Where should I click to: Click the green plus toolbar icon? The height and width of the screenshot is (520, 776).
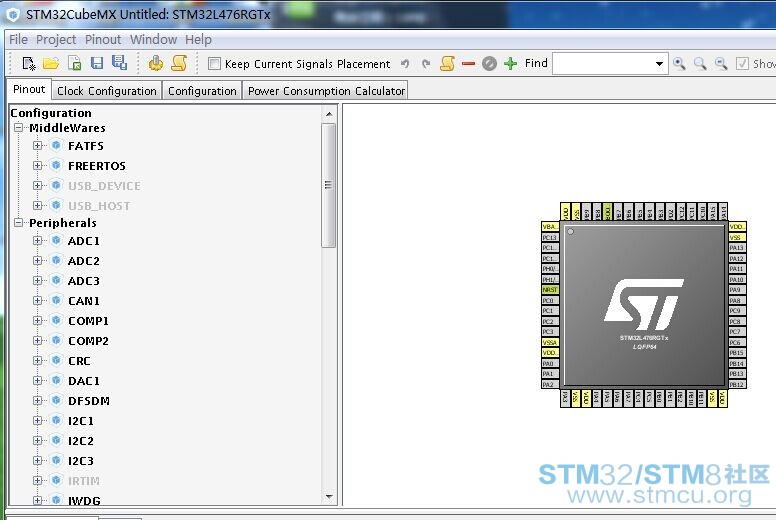[x=510, y=64]
